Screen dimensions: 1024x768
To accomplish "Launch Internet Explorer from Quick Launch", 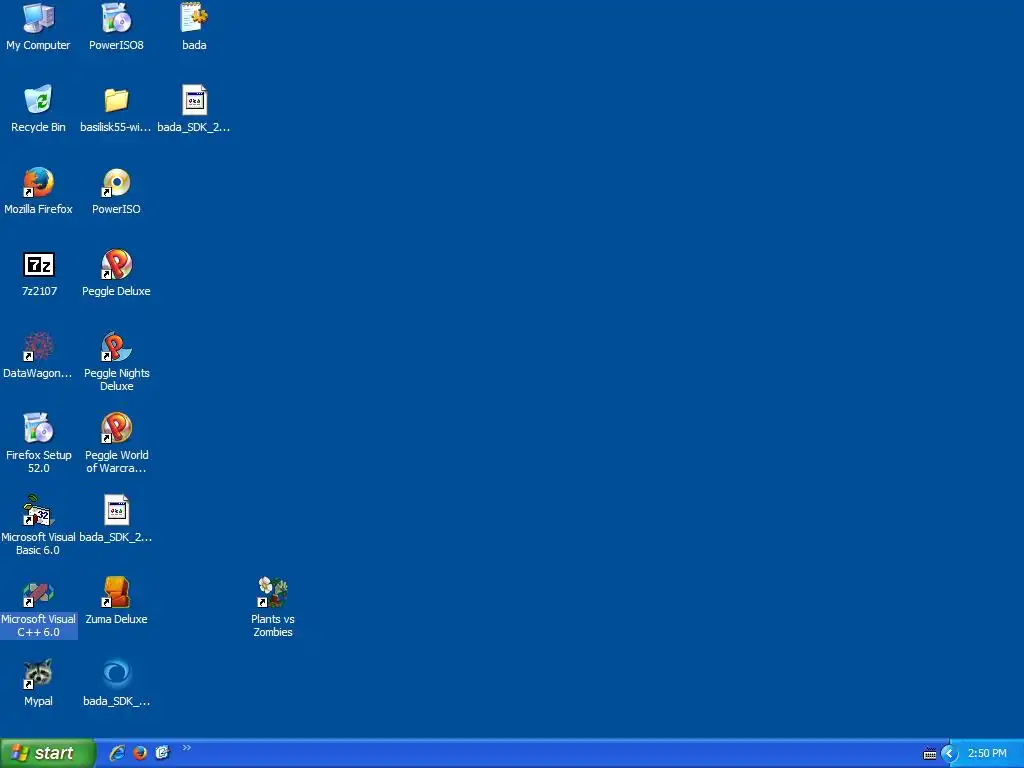I will (x=117, y=753).
